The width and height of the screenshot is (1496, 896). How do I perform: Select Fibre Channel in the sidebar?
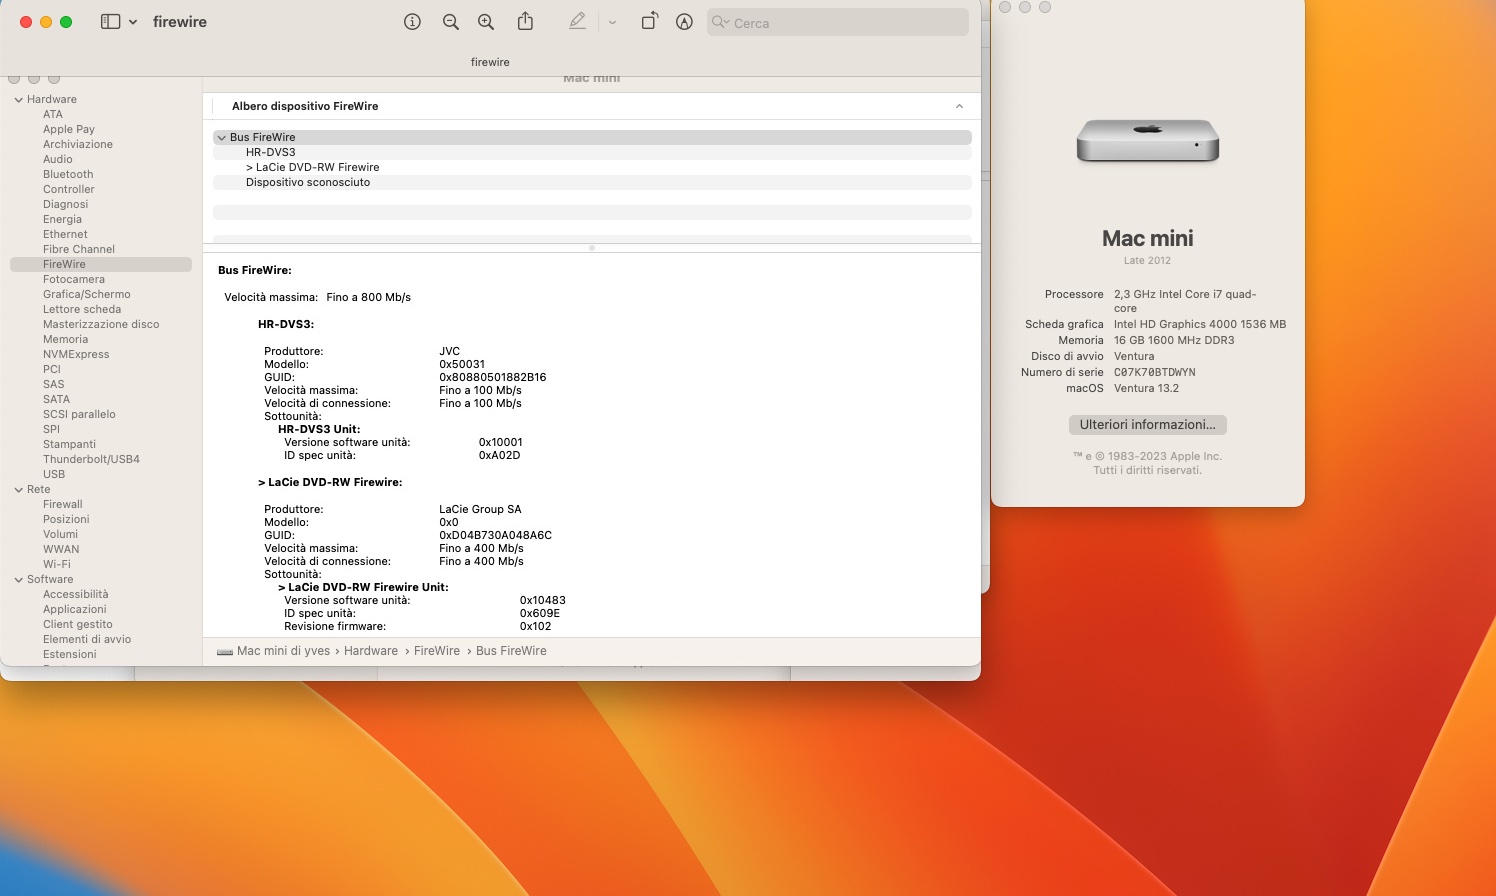[x=79, y=250]
